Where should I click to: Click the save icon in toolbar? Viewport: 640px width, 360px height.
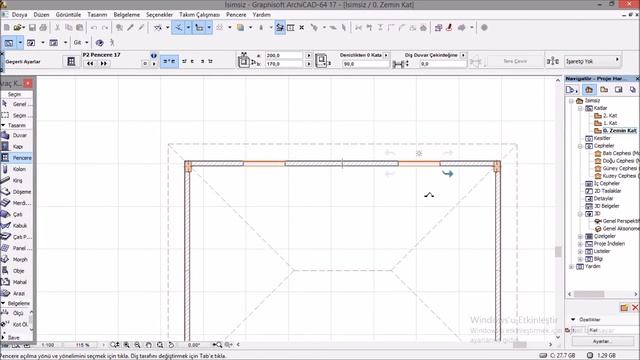[32, 28]
